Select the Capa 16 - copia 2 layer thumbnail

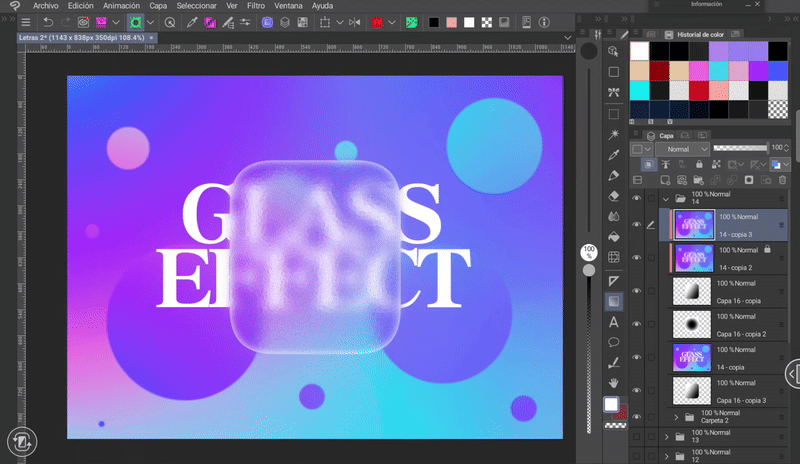click(x=692, y=324)
